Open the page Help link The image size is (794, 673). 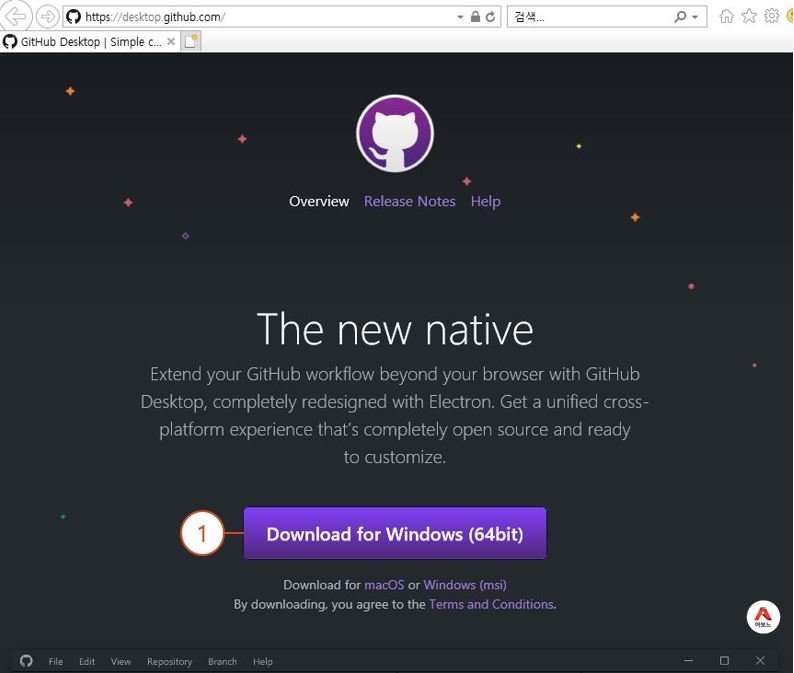(x=486, y=202)
